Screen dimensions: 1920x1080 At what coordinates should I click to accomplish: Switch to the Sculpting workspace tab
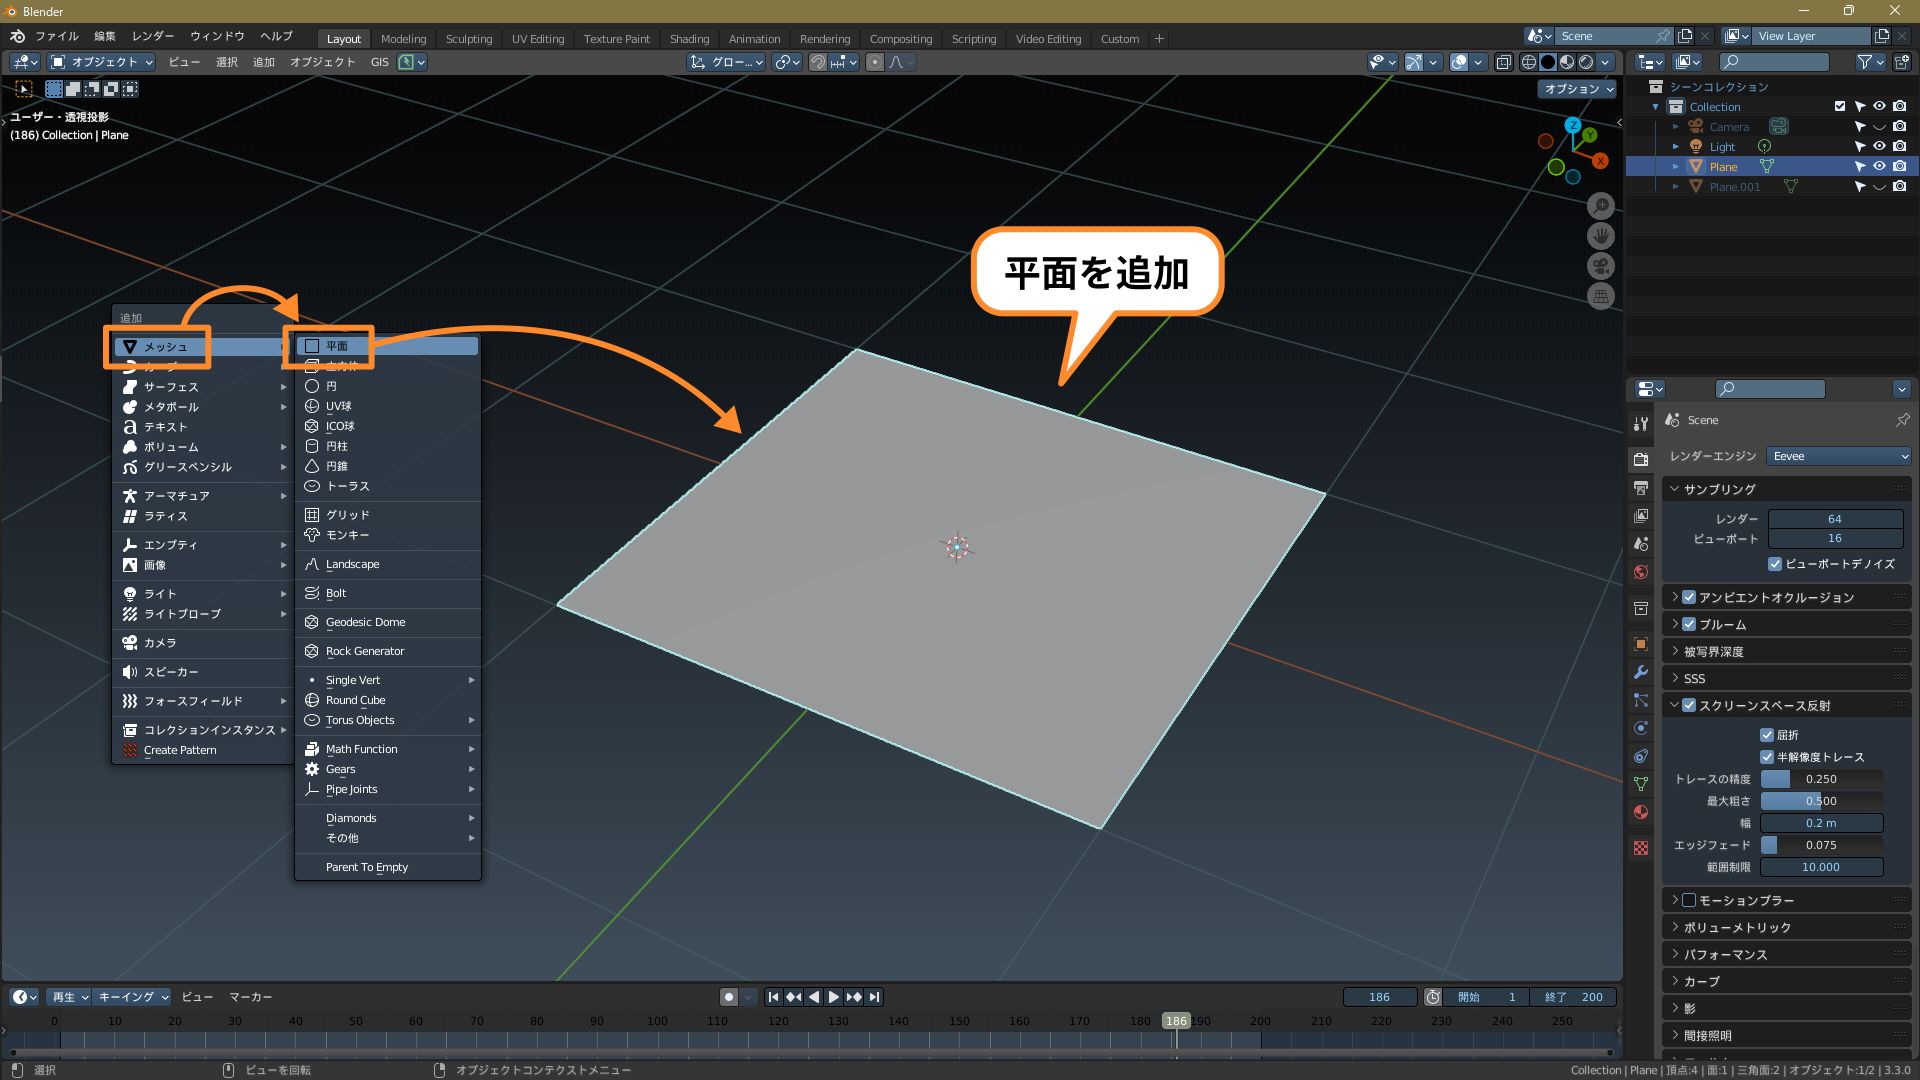click(468, 39)
